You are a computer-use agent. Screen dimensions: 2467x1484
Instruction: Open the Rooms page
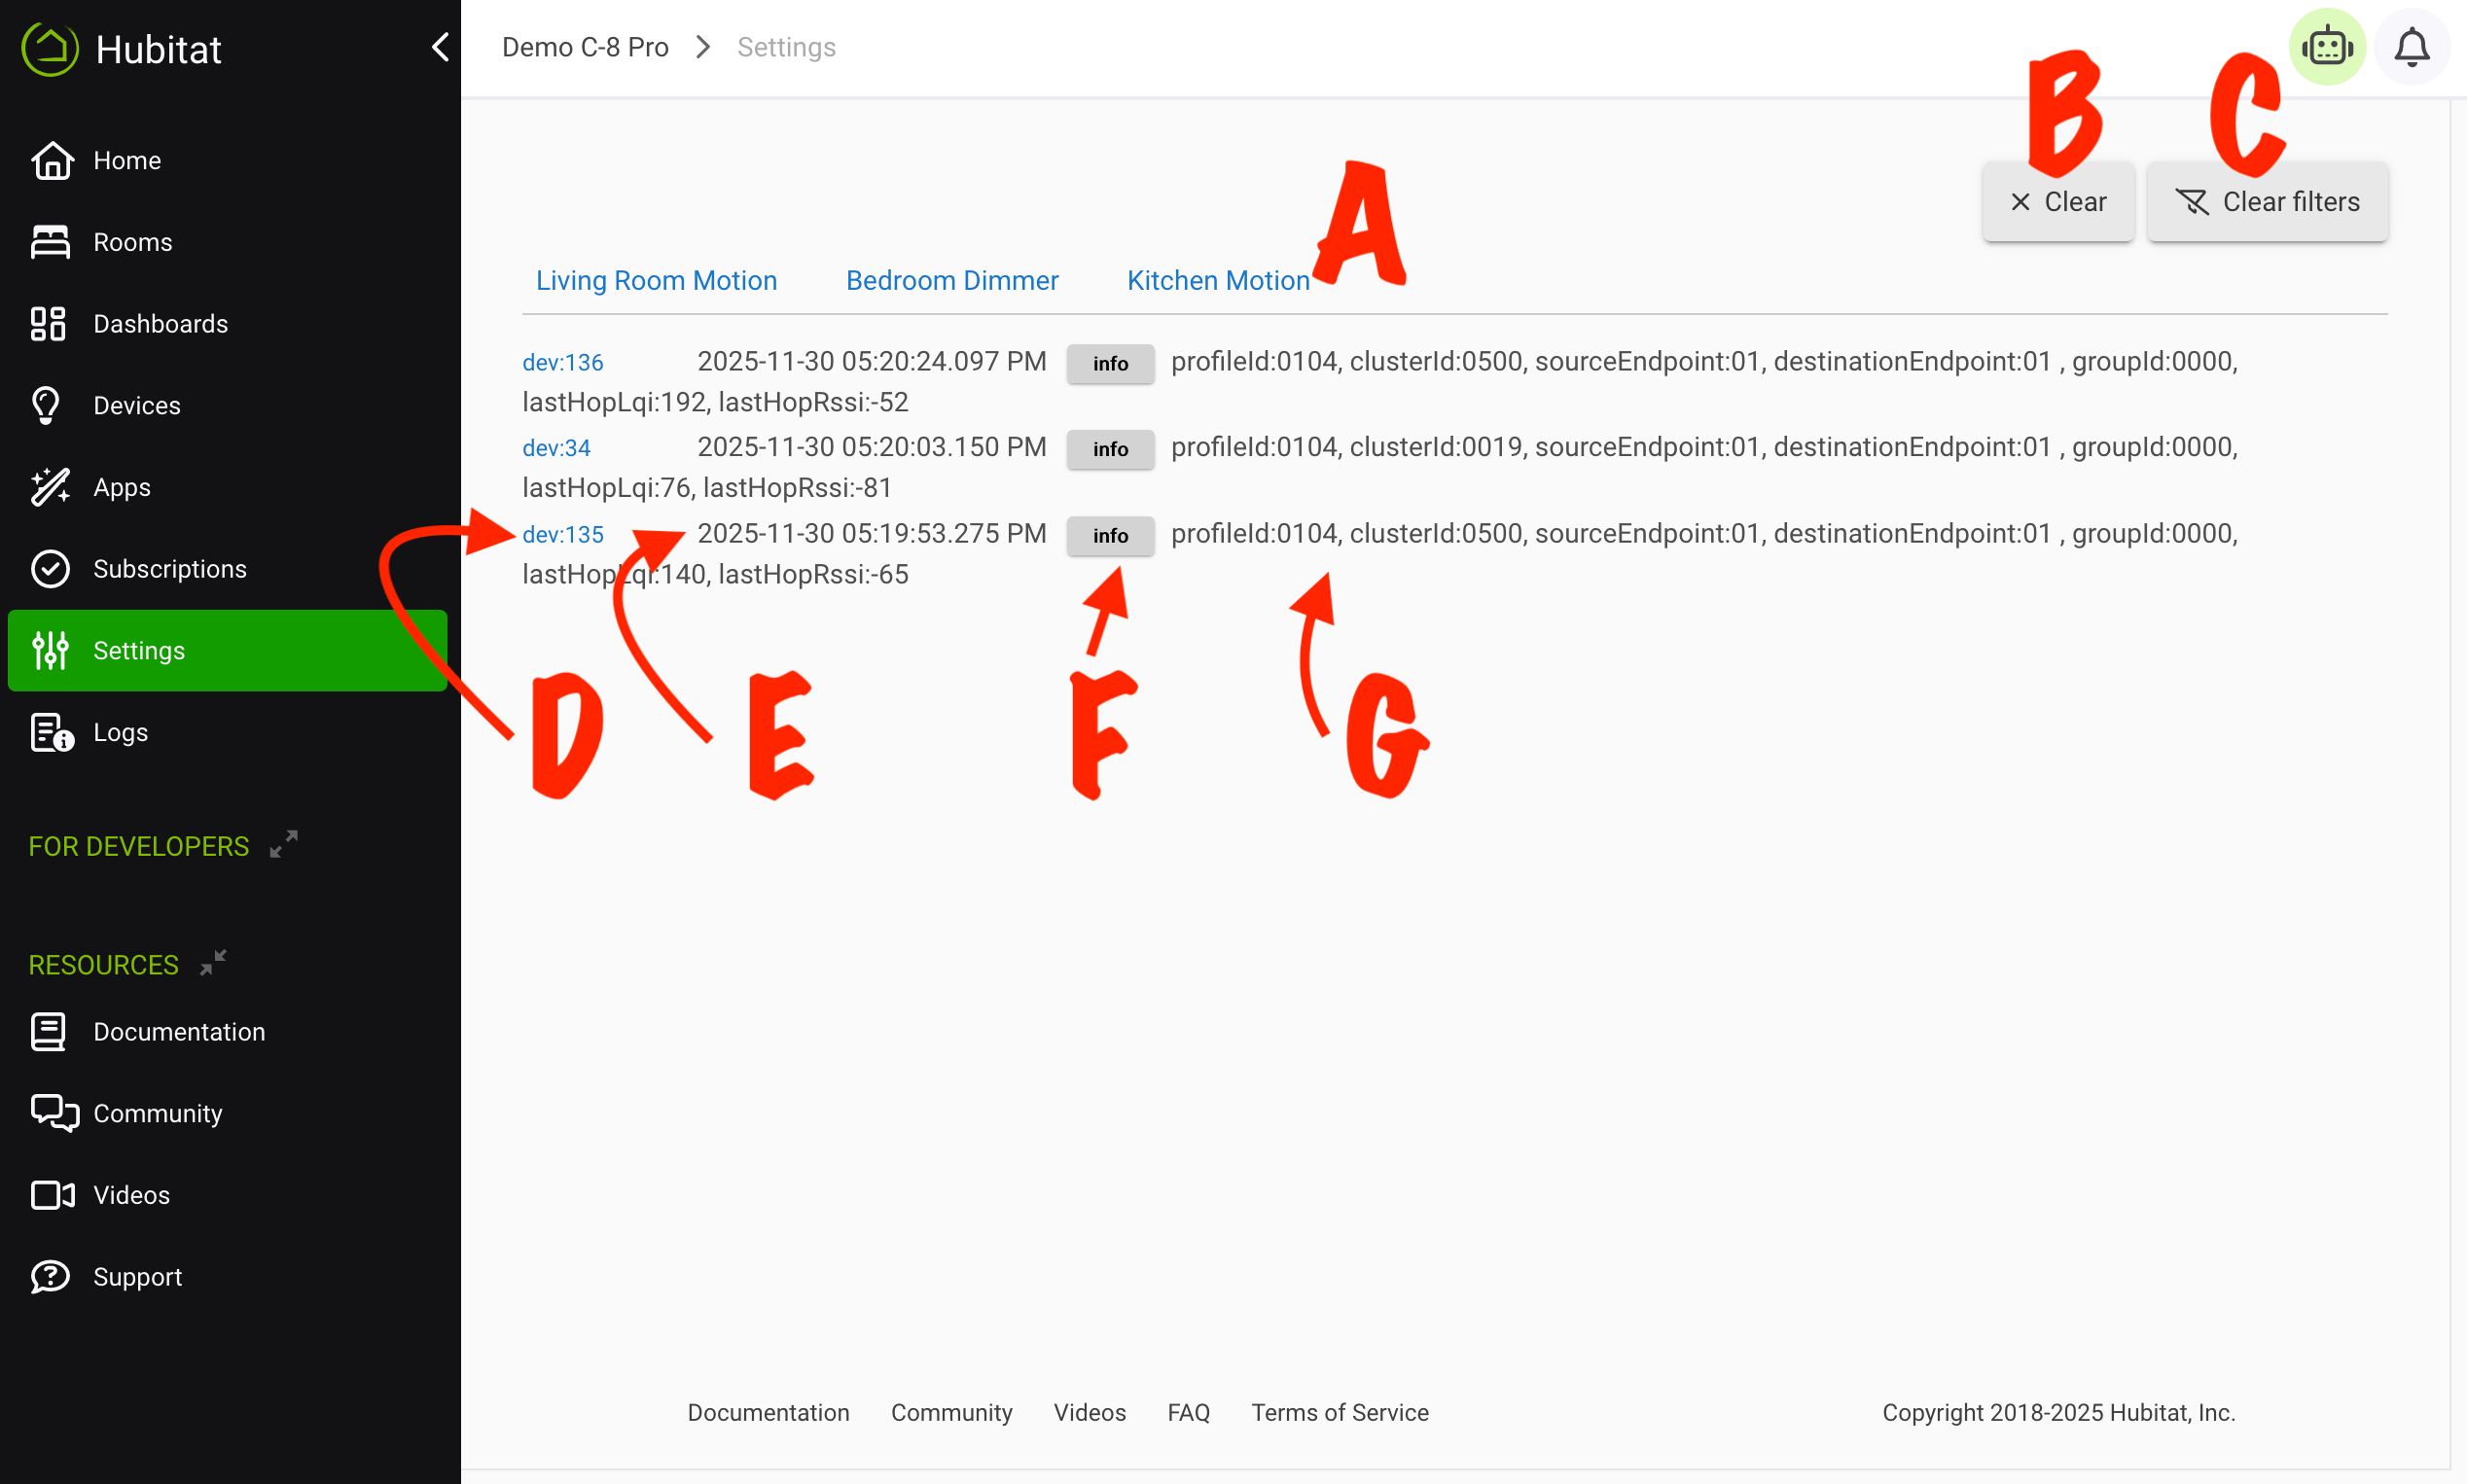click(227, 242)
